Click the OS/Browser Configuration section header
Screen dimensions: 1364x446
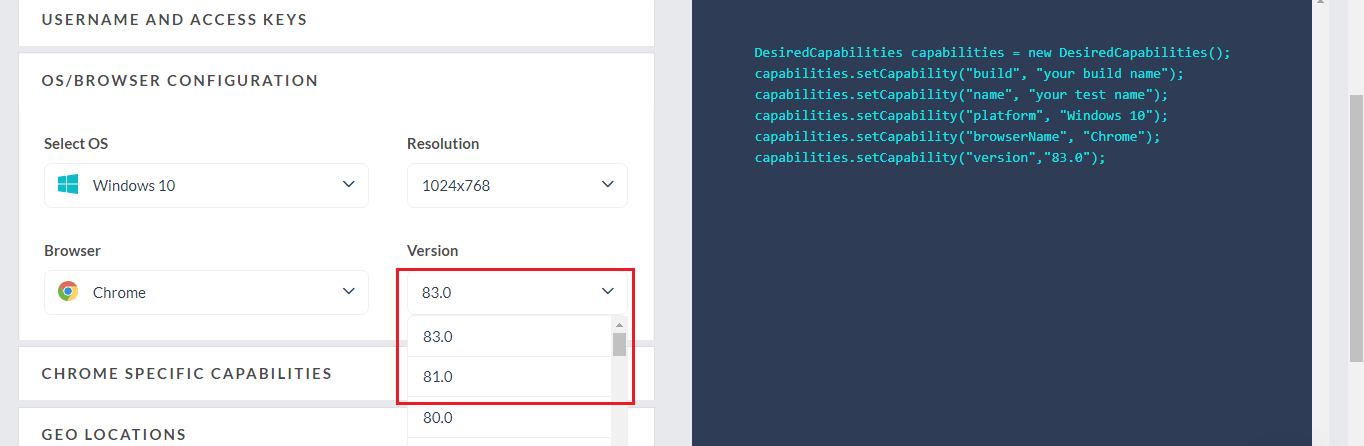click(180, 80)
